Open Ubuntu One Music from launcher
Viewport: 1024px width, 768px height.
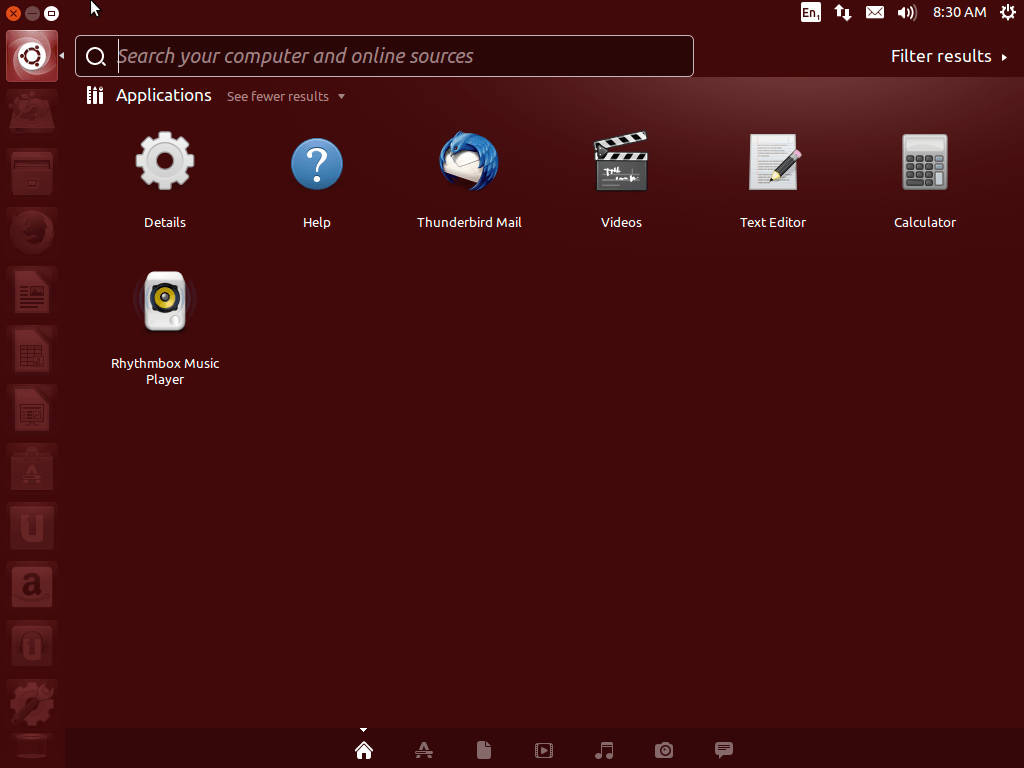pos(32,645)
